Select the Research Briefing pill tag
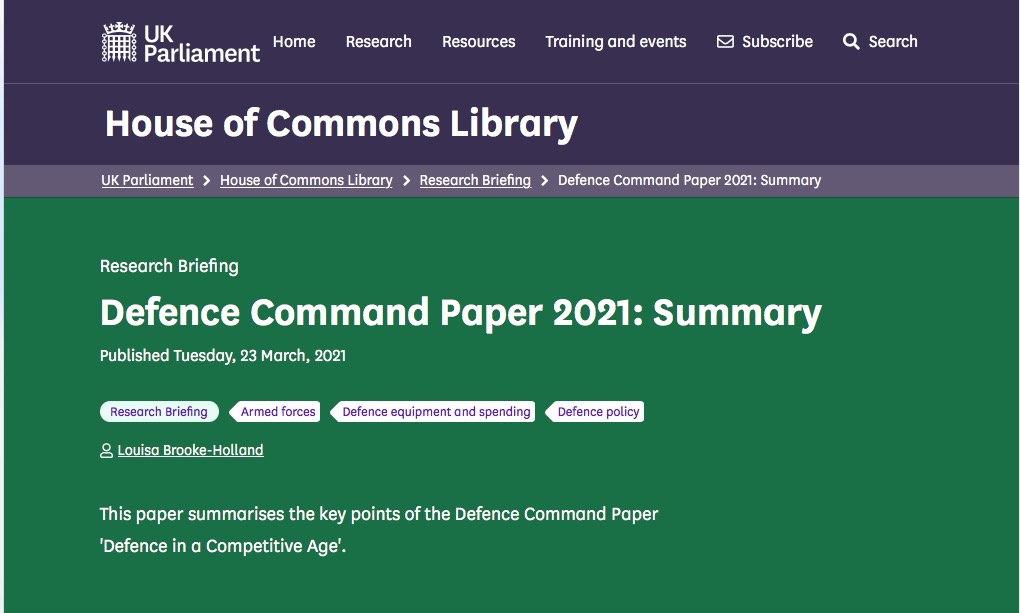The image size is (1020, 613). (x=159, y=411)
